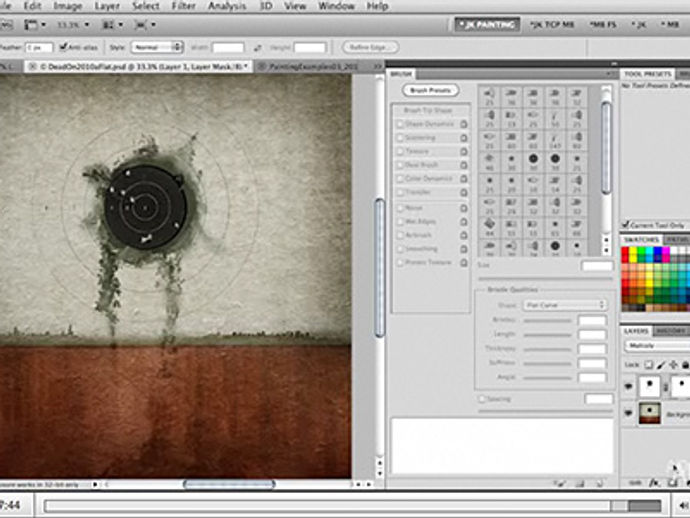690x518 pixels.
Task: Uncheck Current Tool Only
Action: pyautogui.click(x=626, y=224)
